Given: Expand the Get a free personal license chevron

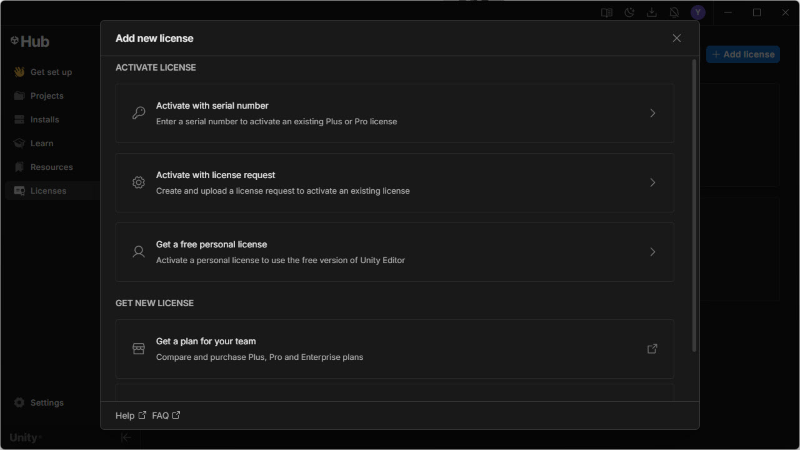Looking at the screenshot, I should pyautogui.click(x=652, y=252).
